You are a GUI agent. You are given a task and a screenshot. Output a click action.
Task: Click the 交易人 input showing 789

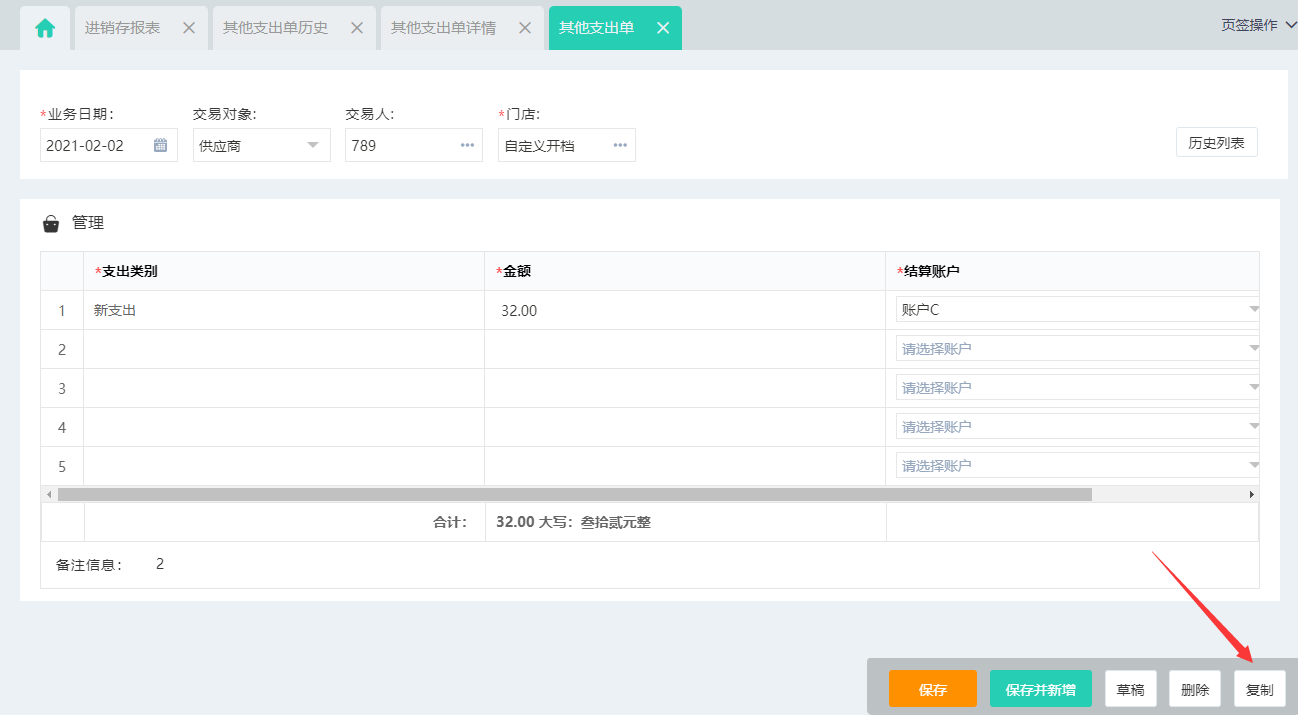coord(414,145)
